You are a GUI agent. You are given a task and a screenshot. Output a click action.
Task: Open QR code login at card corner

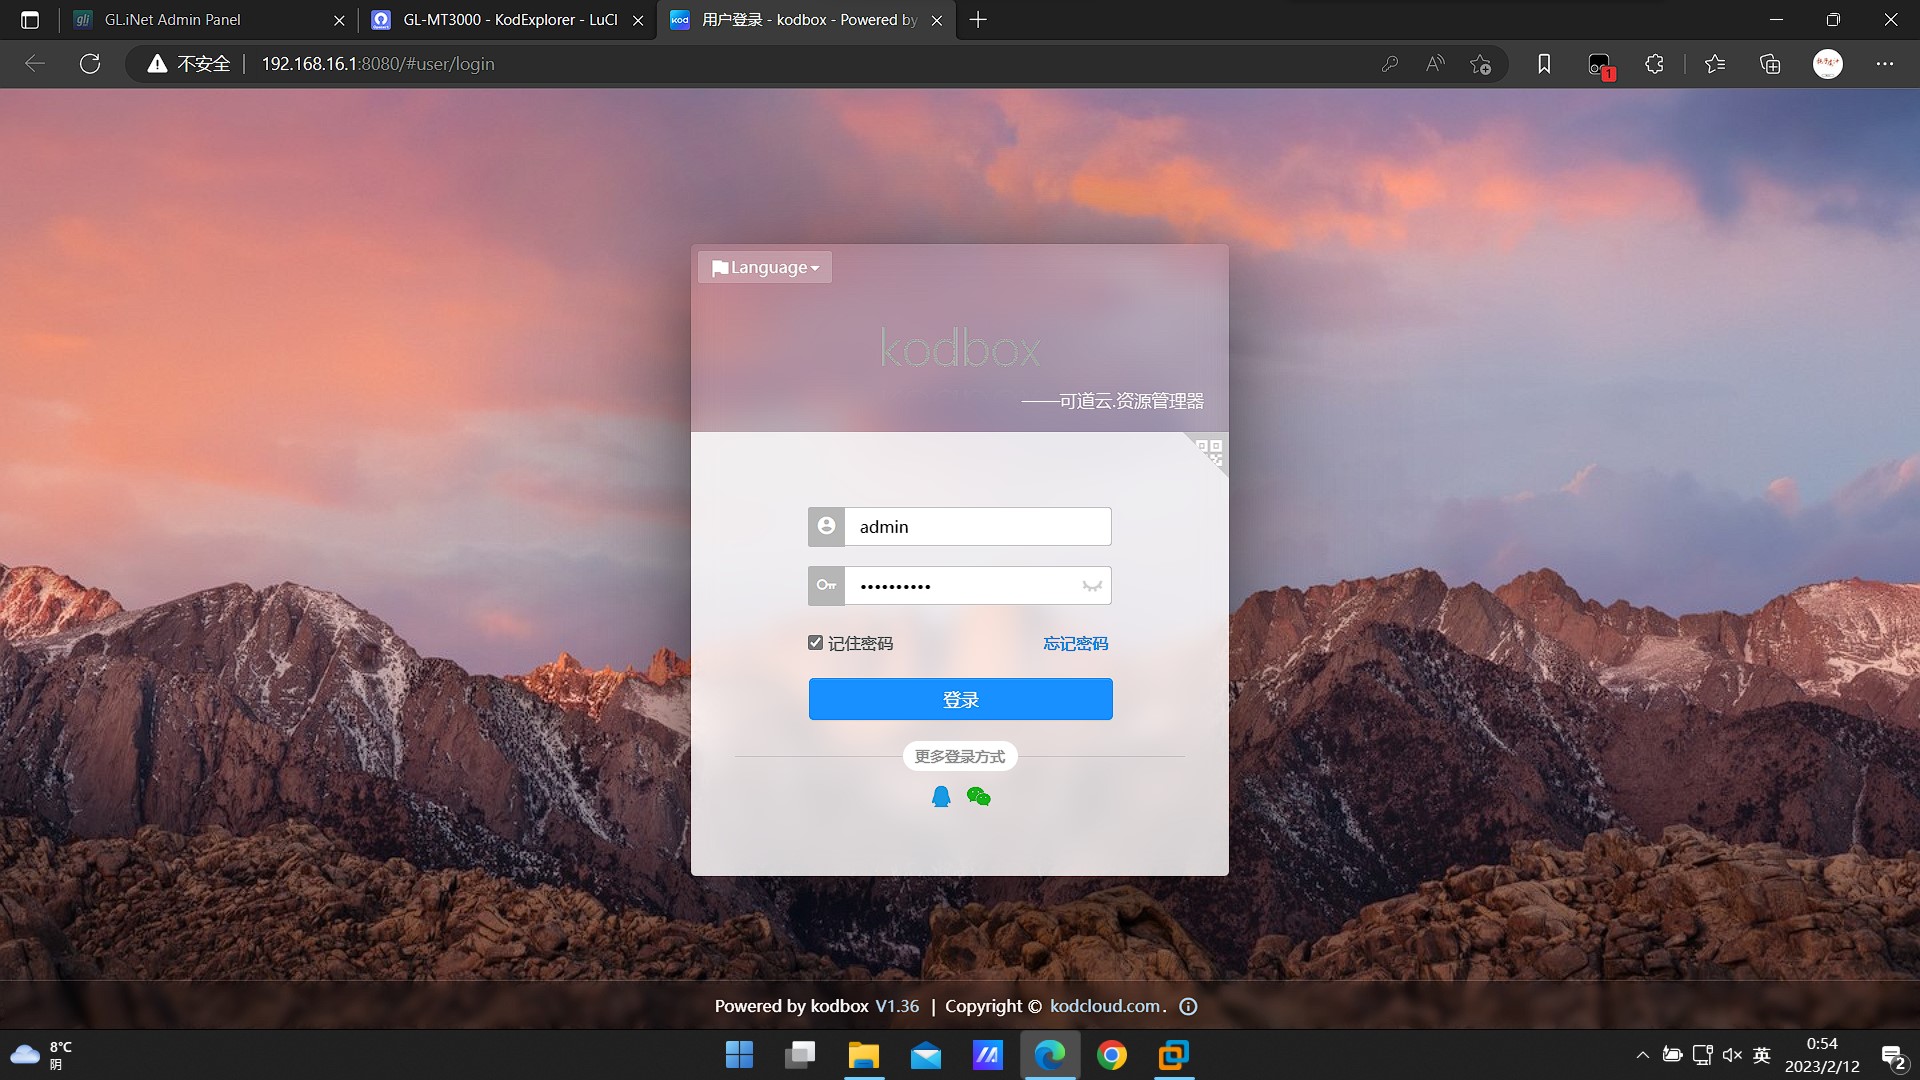click(1209, 451)
